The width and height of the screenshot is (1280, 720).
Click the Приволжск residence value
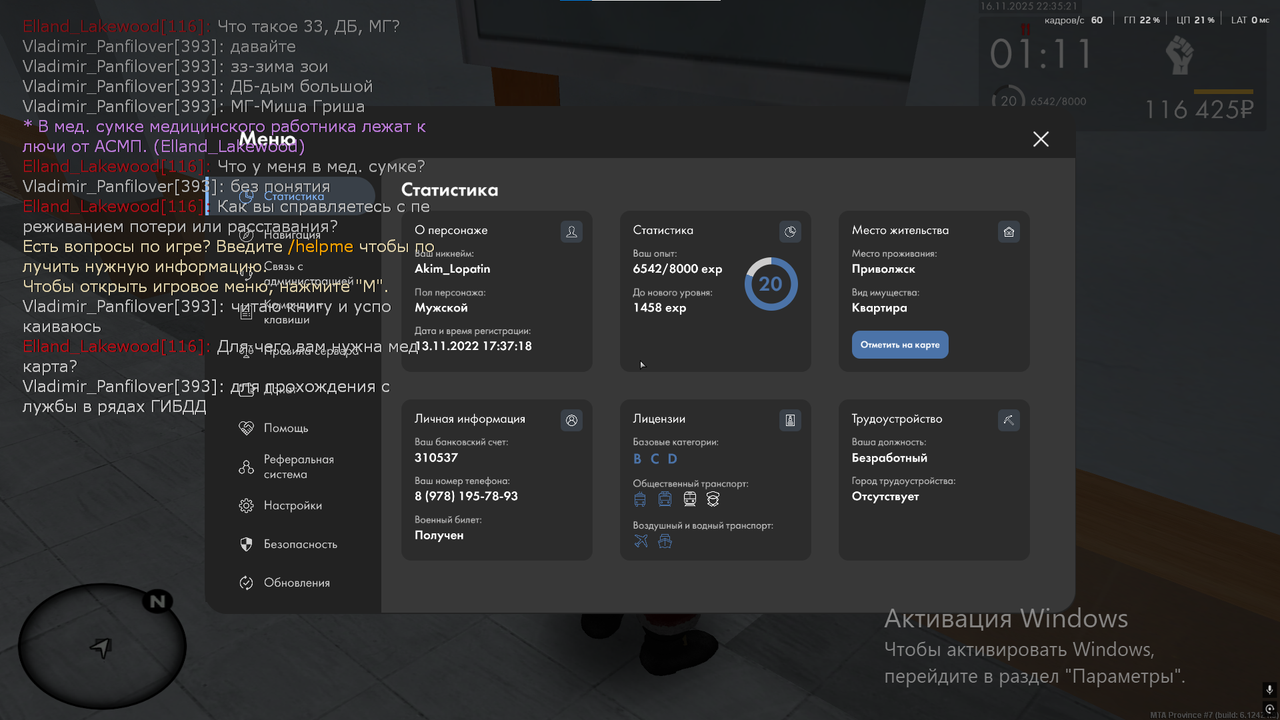point(884,269)
